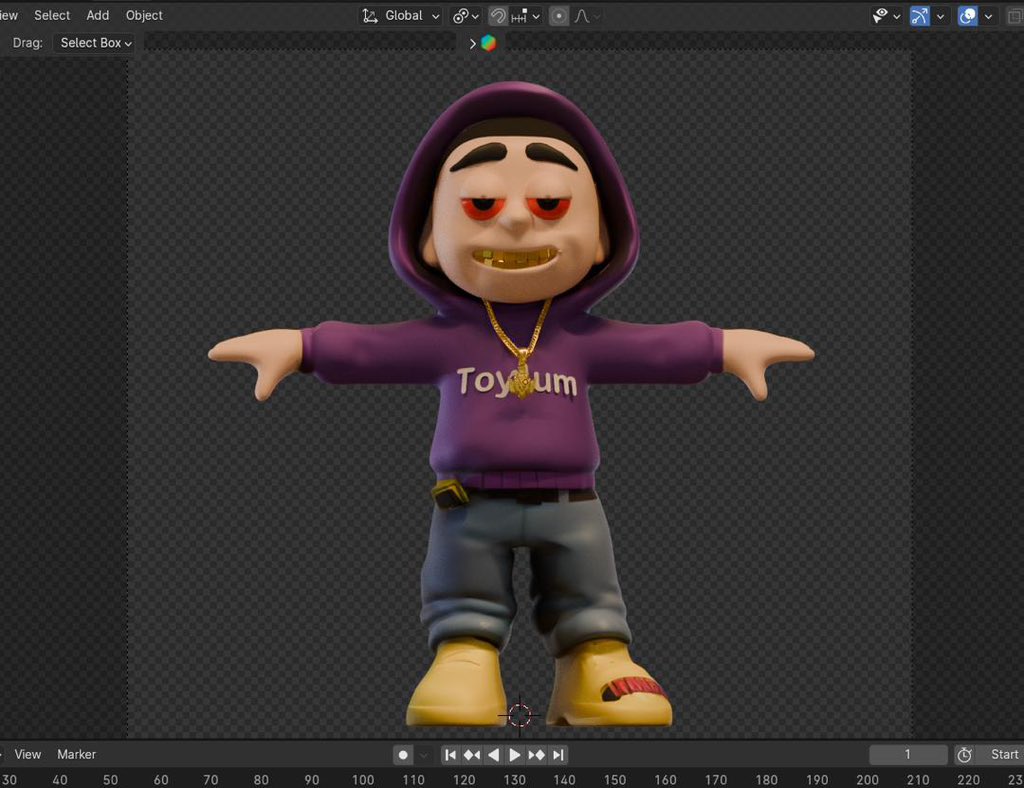Open the snapping options dropdown
The height and width of the screenshot is (788, 1024).
point(526,16)
